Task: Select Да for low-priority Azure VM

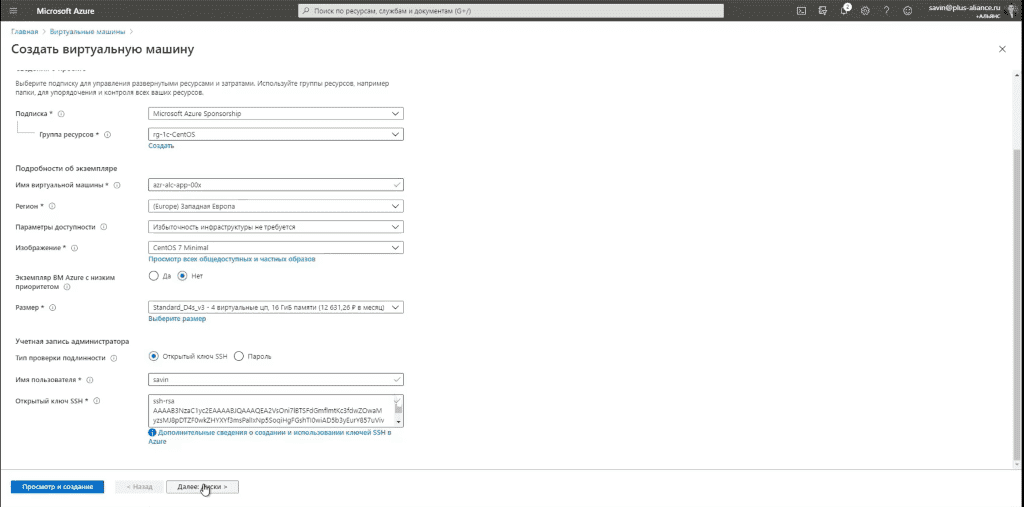Action: coord(153,276)
